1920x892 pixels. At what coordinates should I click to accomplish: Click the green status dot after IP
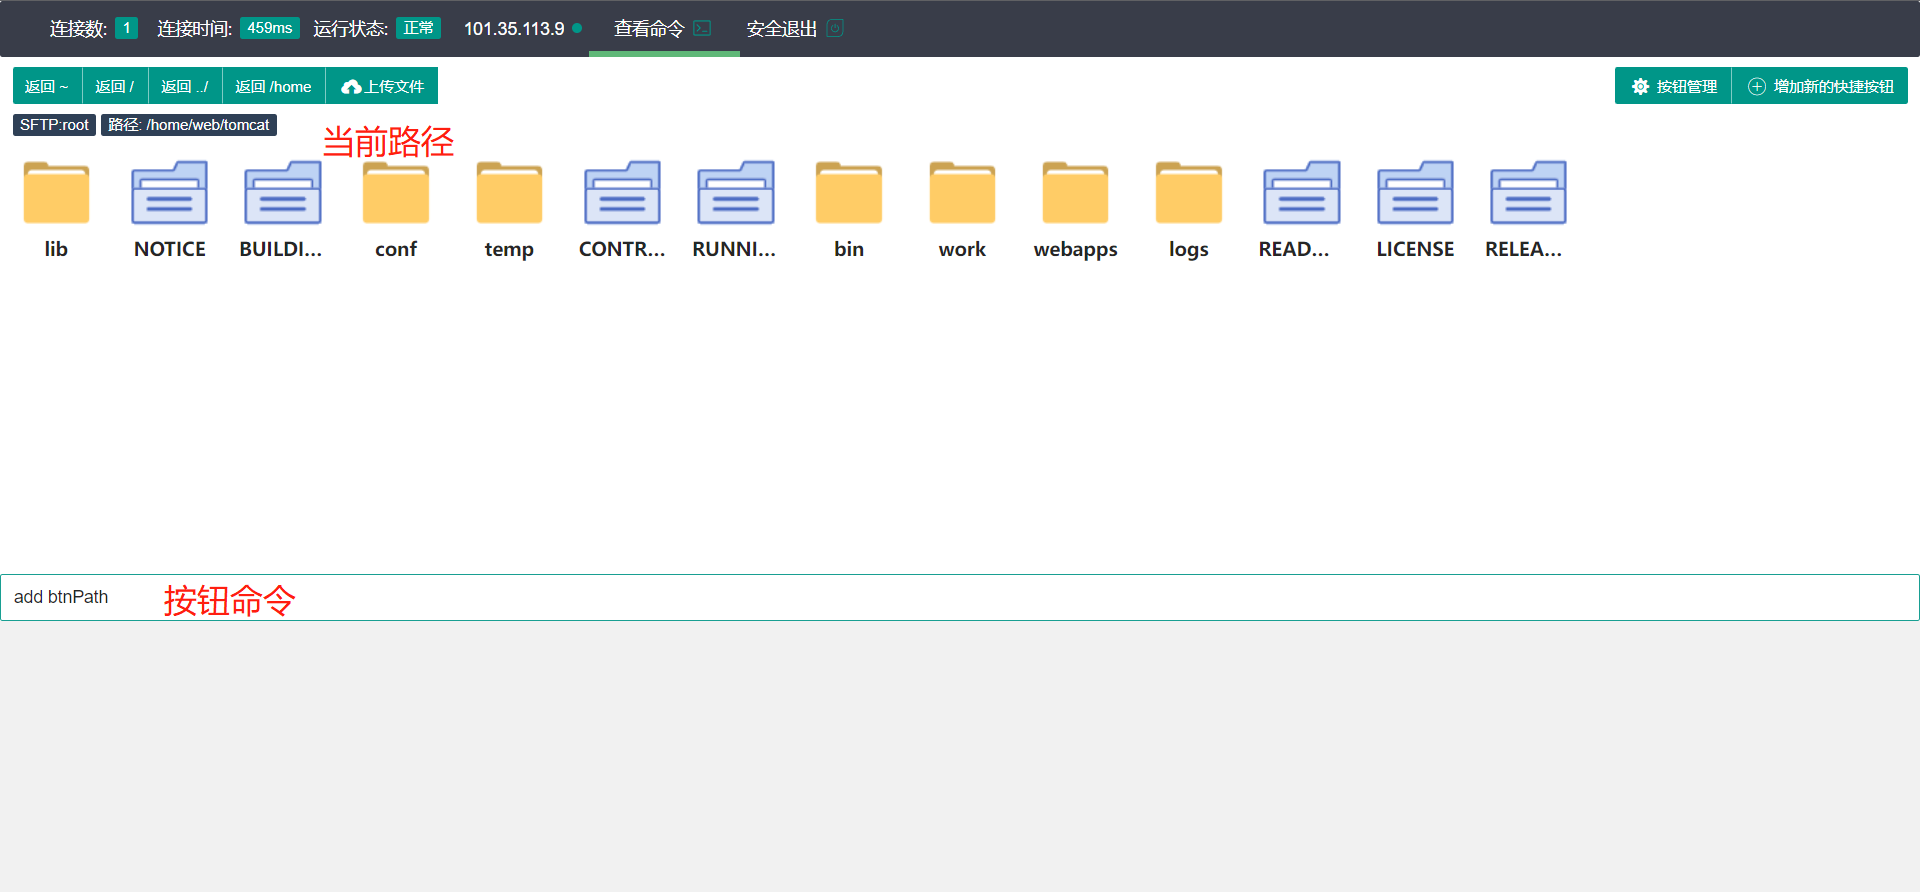point(577,28)
